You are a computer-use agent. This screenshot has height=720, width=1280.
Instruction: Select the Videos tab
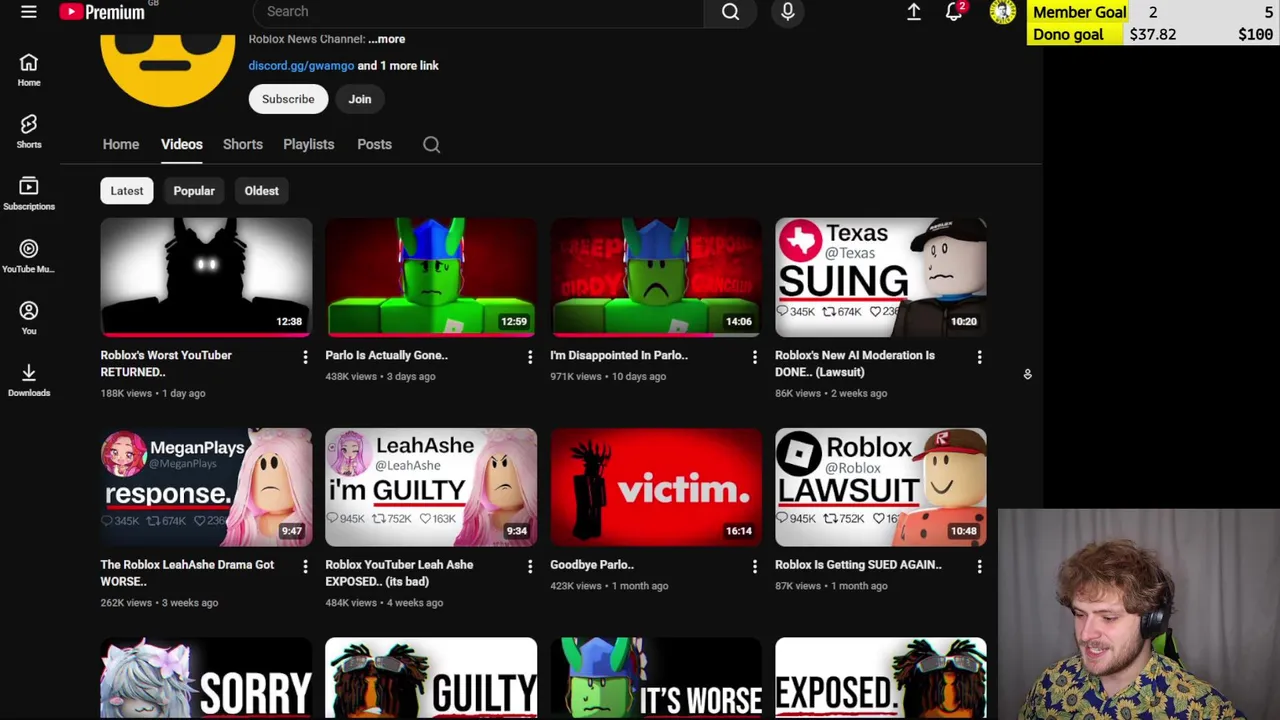pos(181,144)
